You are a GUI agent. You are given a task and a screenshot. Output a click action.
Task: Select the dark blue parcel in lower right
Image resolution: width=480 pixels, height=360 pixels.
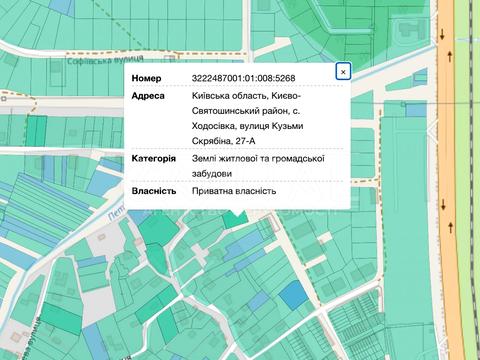[293, 295]
